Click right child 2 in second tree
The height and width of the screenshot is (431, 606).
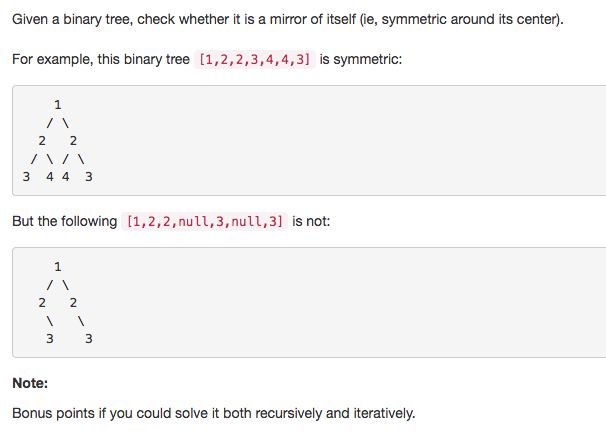[x=73, y=303]
